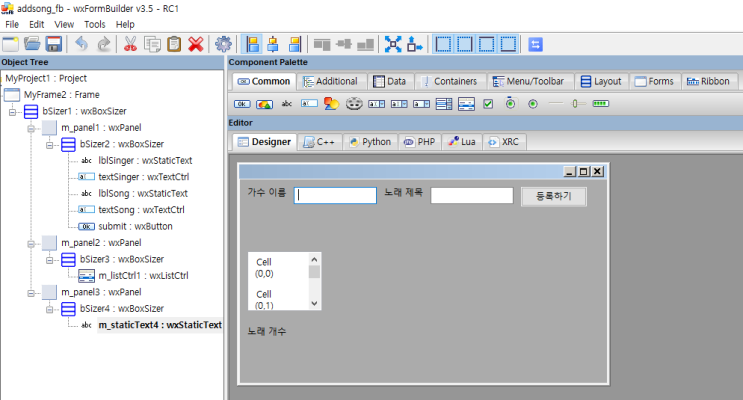743x400 pixels.
Task: Add a wxGauge progress bar component
Action: [600, 104]
